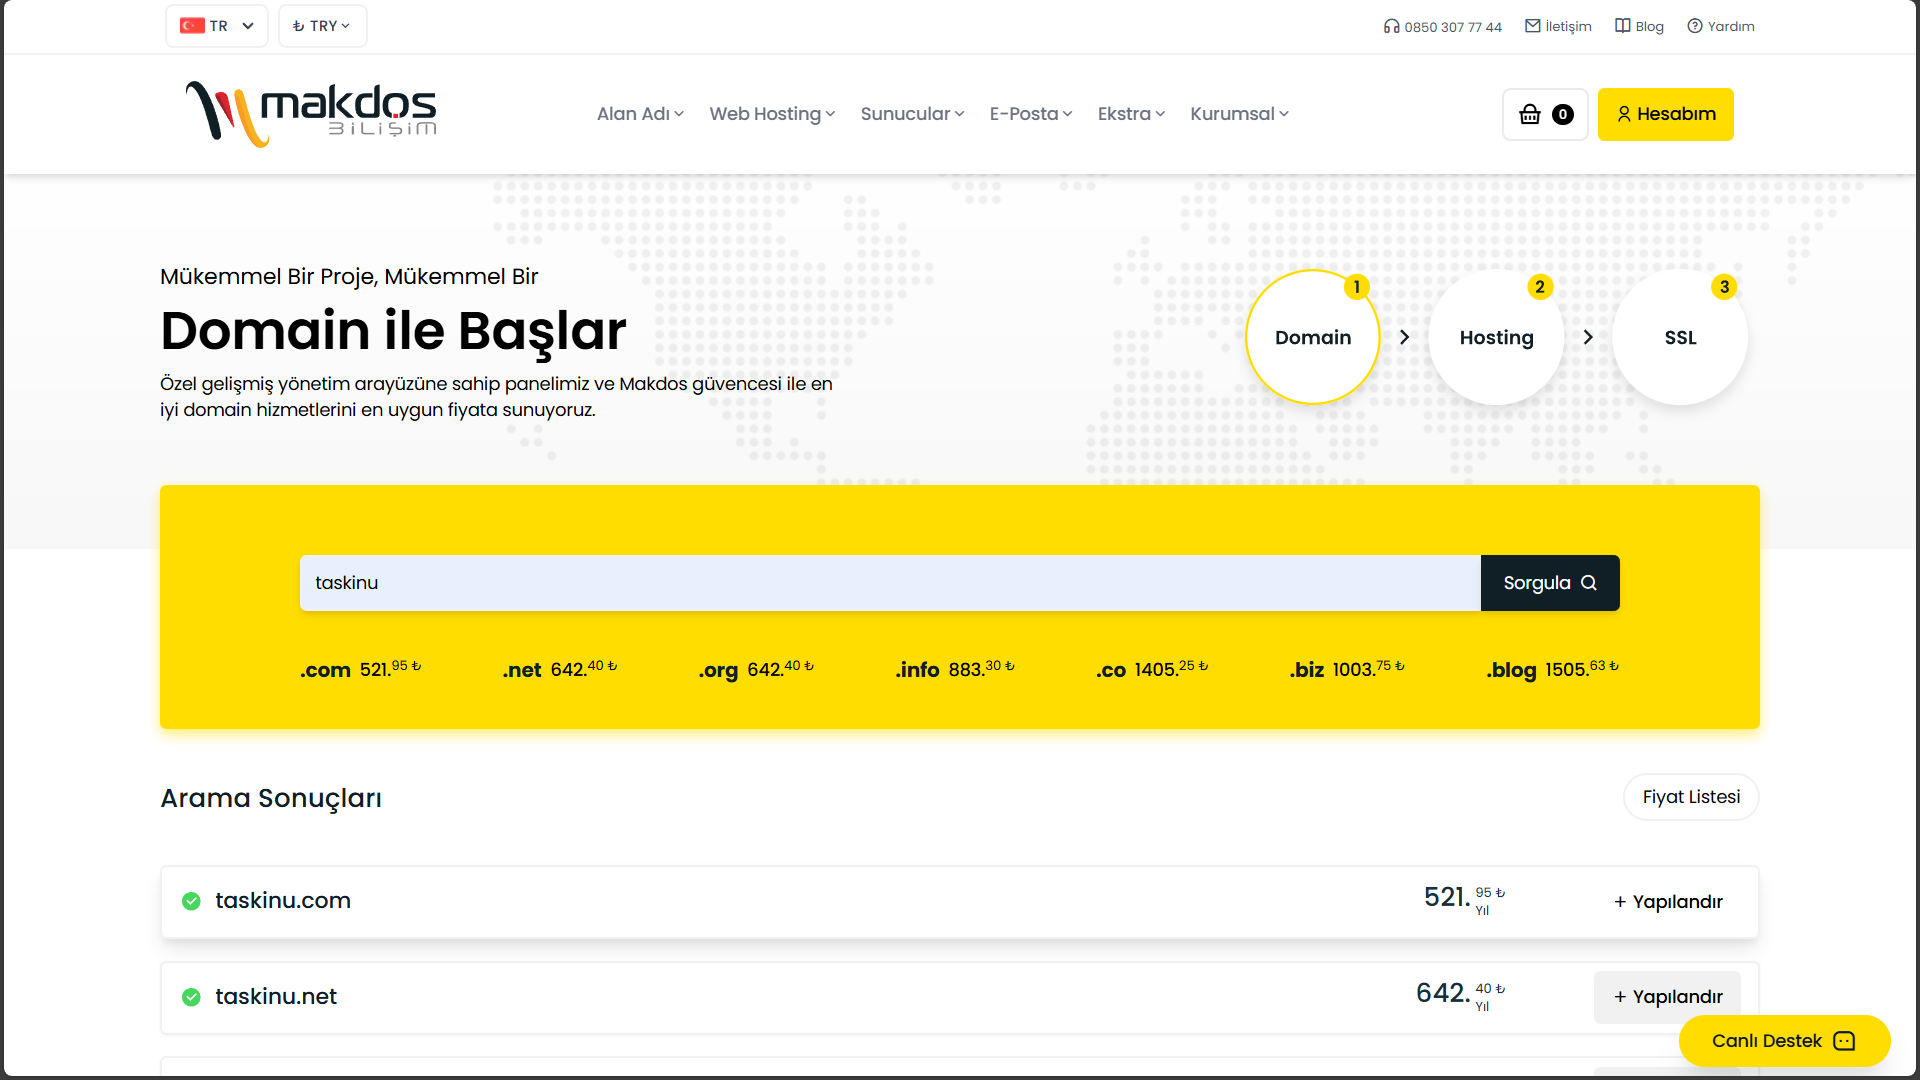The width and height of the screenshot is (1920, 1080).
Task: Click the headset phone icon
Action: pyautogui.click(x=1391, y=26)
